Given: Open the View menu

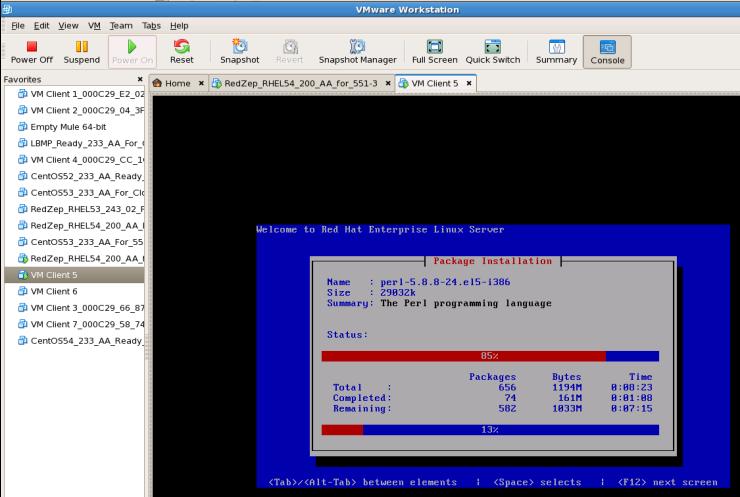Looking at the screenshot, I should click(x=68, y=25).
